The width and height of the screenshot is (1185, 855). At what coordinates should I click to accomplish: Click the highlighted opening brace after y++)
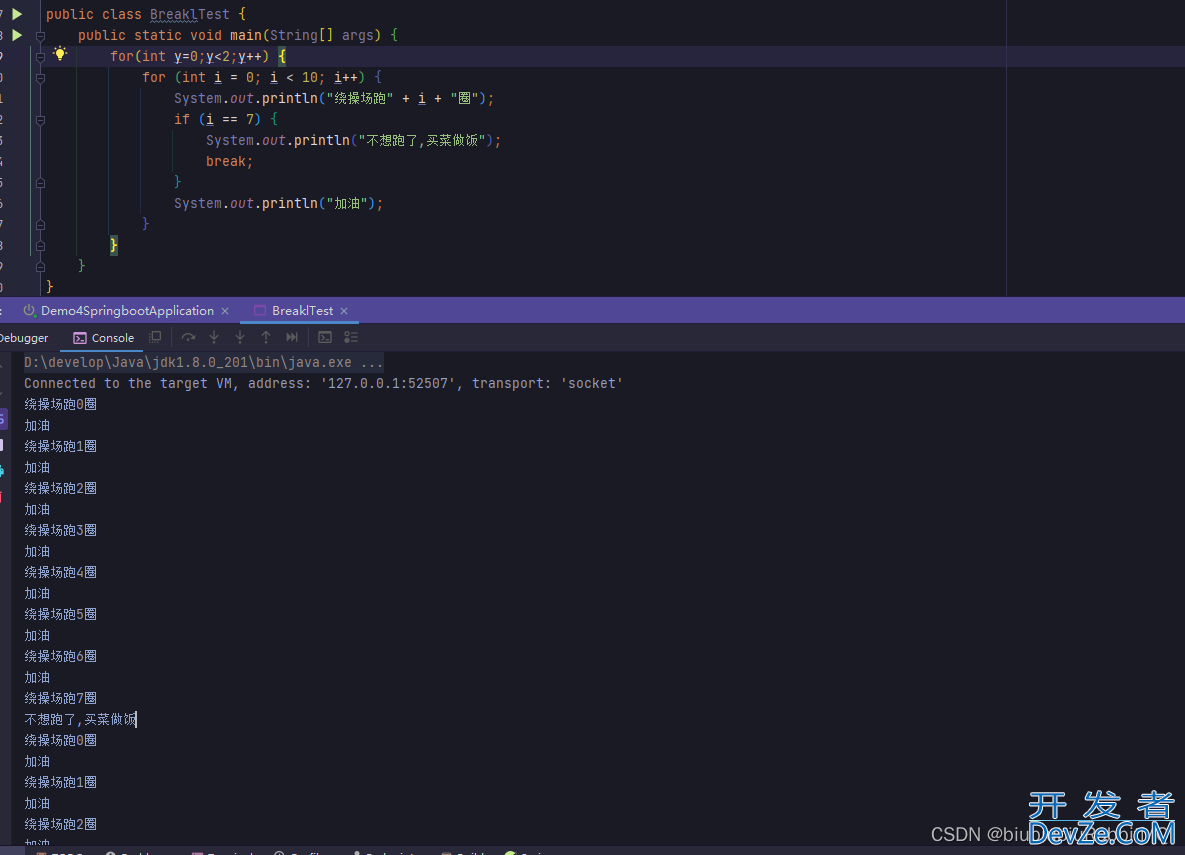click(x=283, y=56)
